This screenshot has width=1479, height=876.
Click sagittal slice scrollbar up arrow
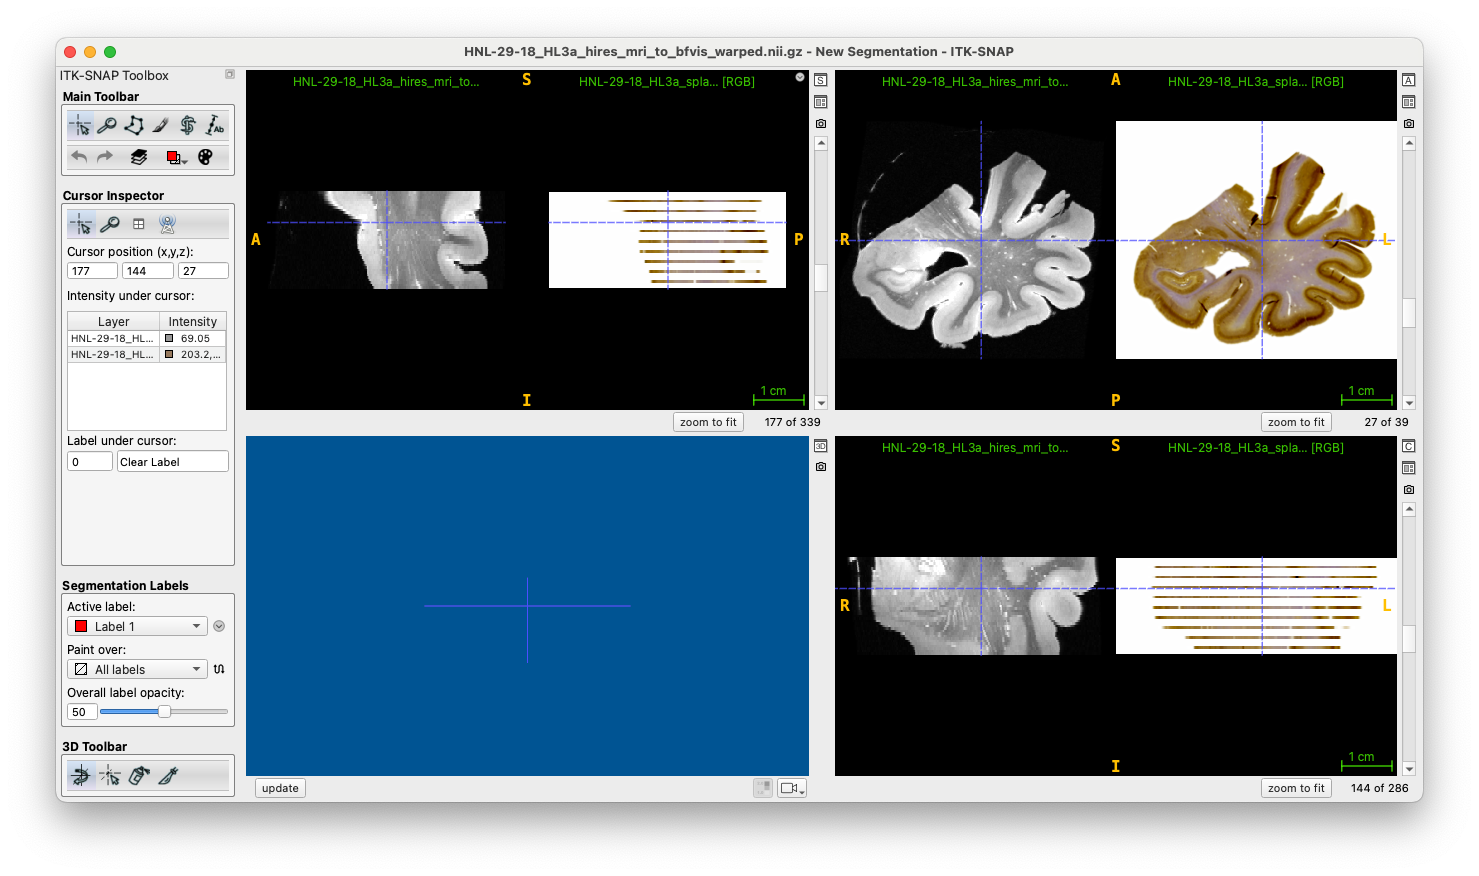pos(821,143)
